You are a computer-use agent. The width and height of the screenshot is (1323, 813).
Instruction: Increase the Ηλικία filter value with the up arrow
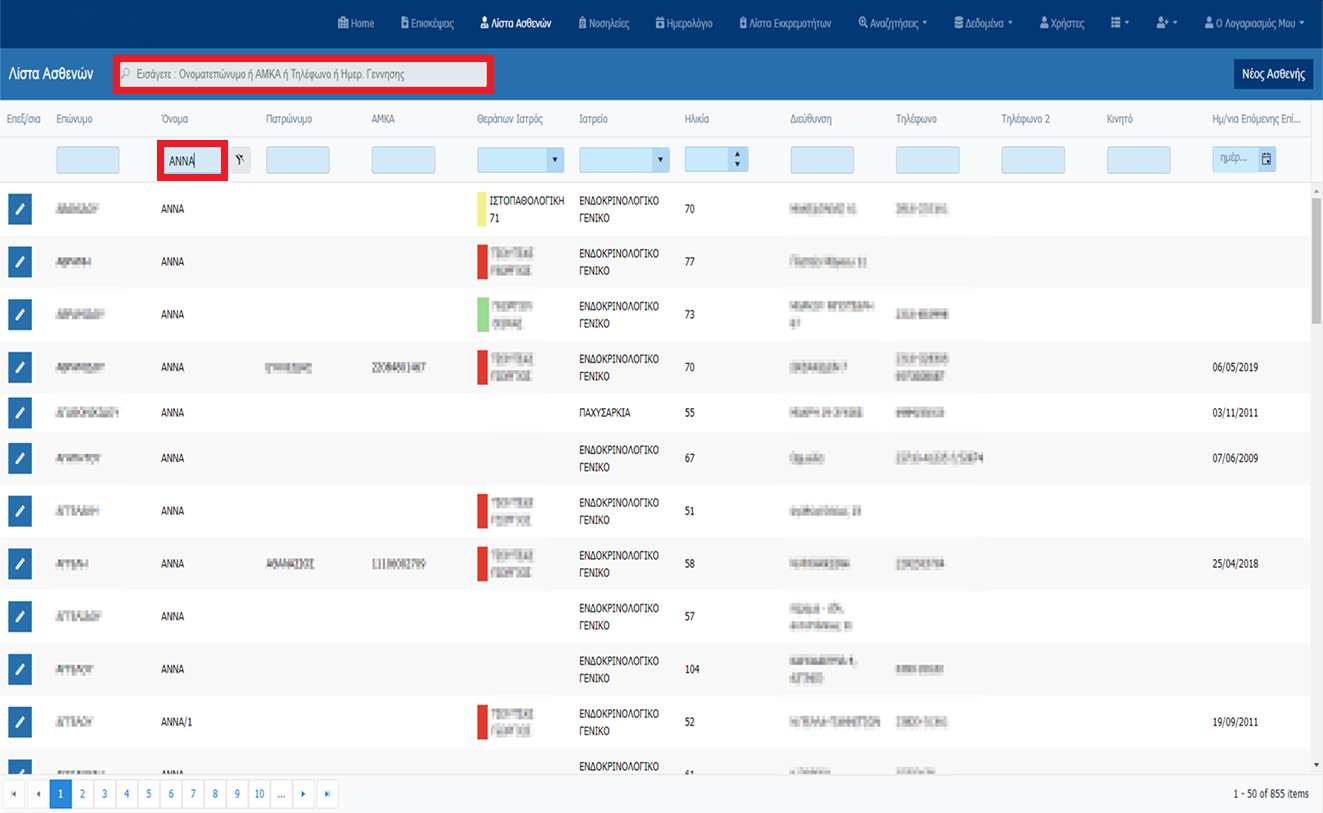(x=738, y=155)
